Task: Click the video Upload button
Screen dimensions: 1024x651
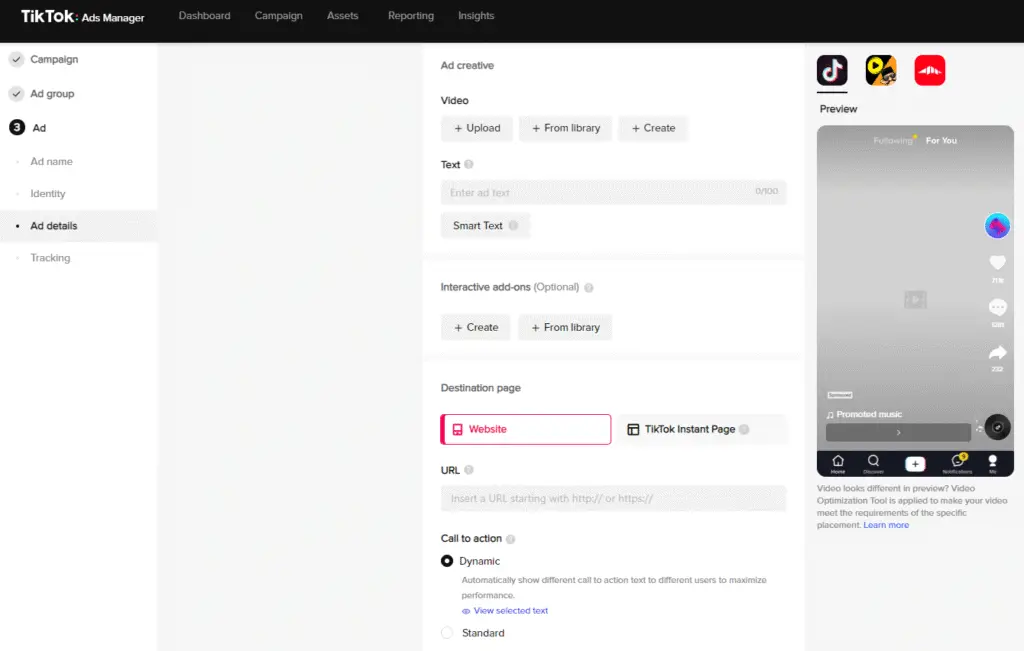Action: coord(477,128)
